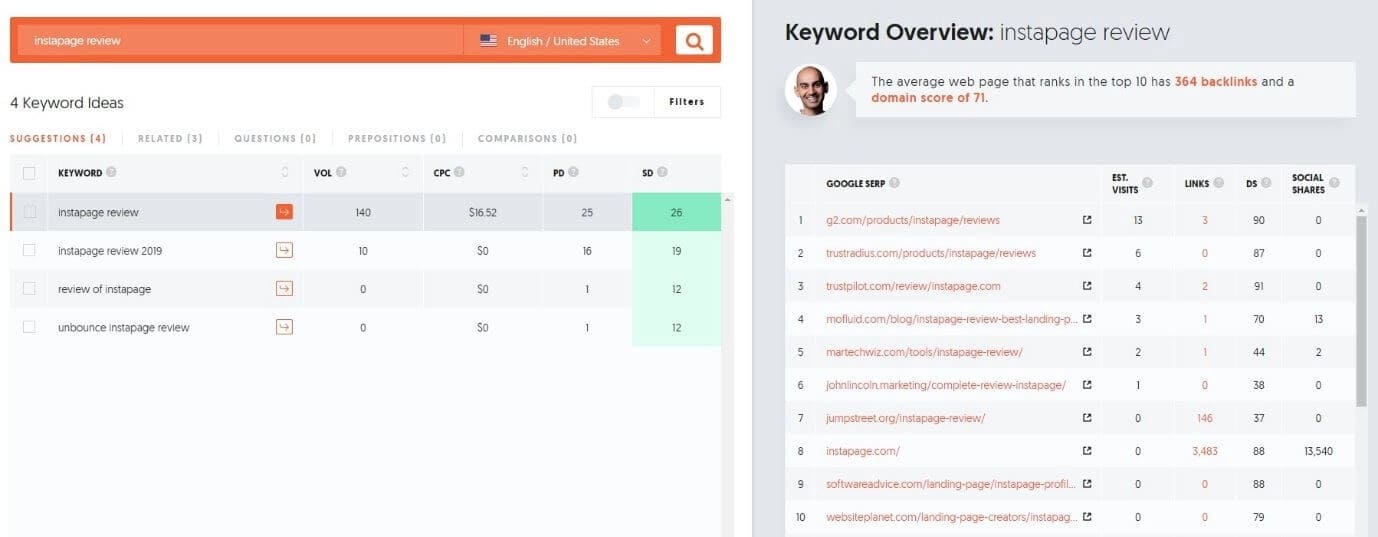This screenshot has width=1378, height=537.
Task: Open the softwareadvice.com landing-page link
Action: tap(951, 484)
